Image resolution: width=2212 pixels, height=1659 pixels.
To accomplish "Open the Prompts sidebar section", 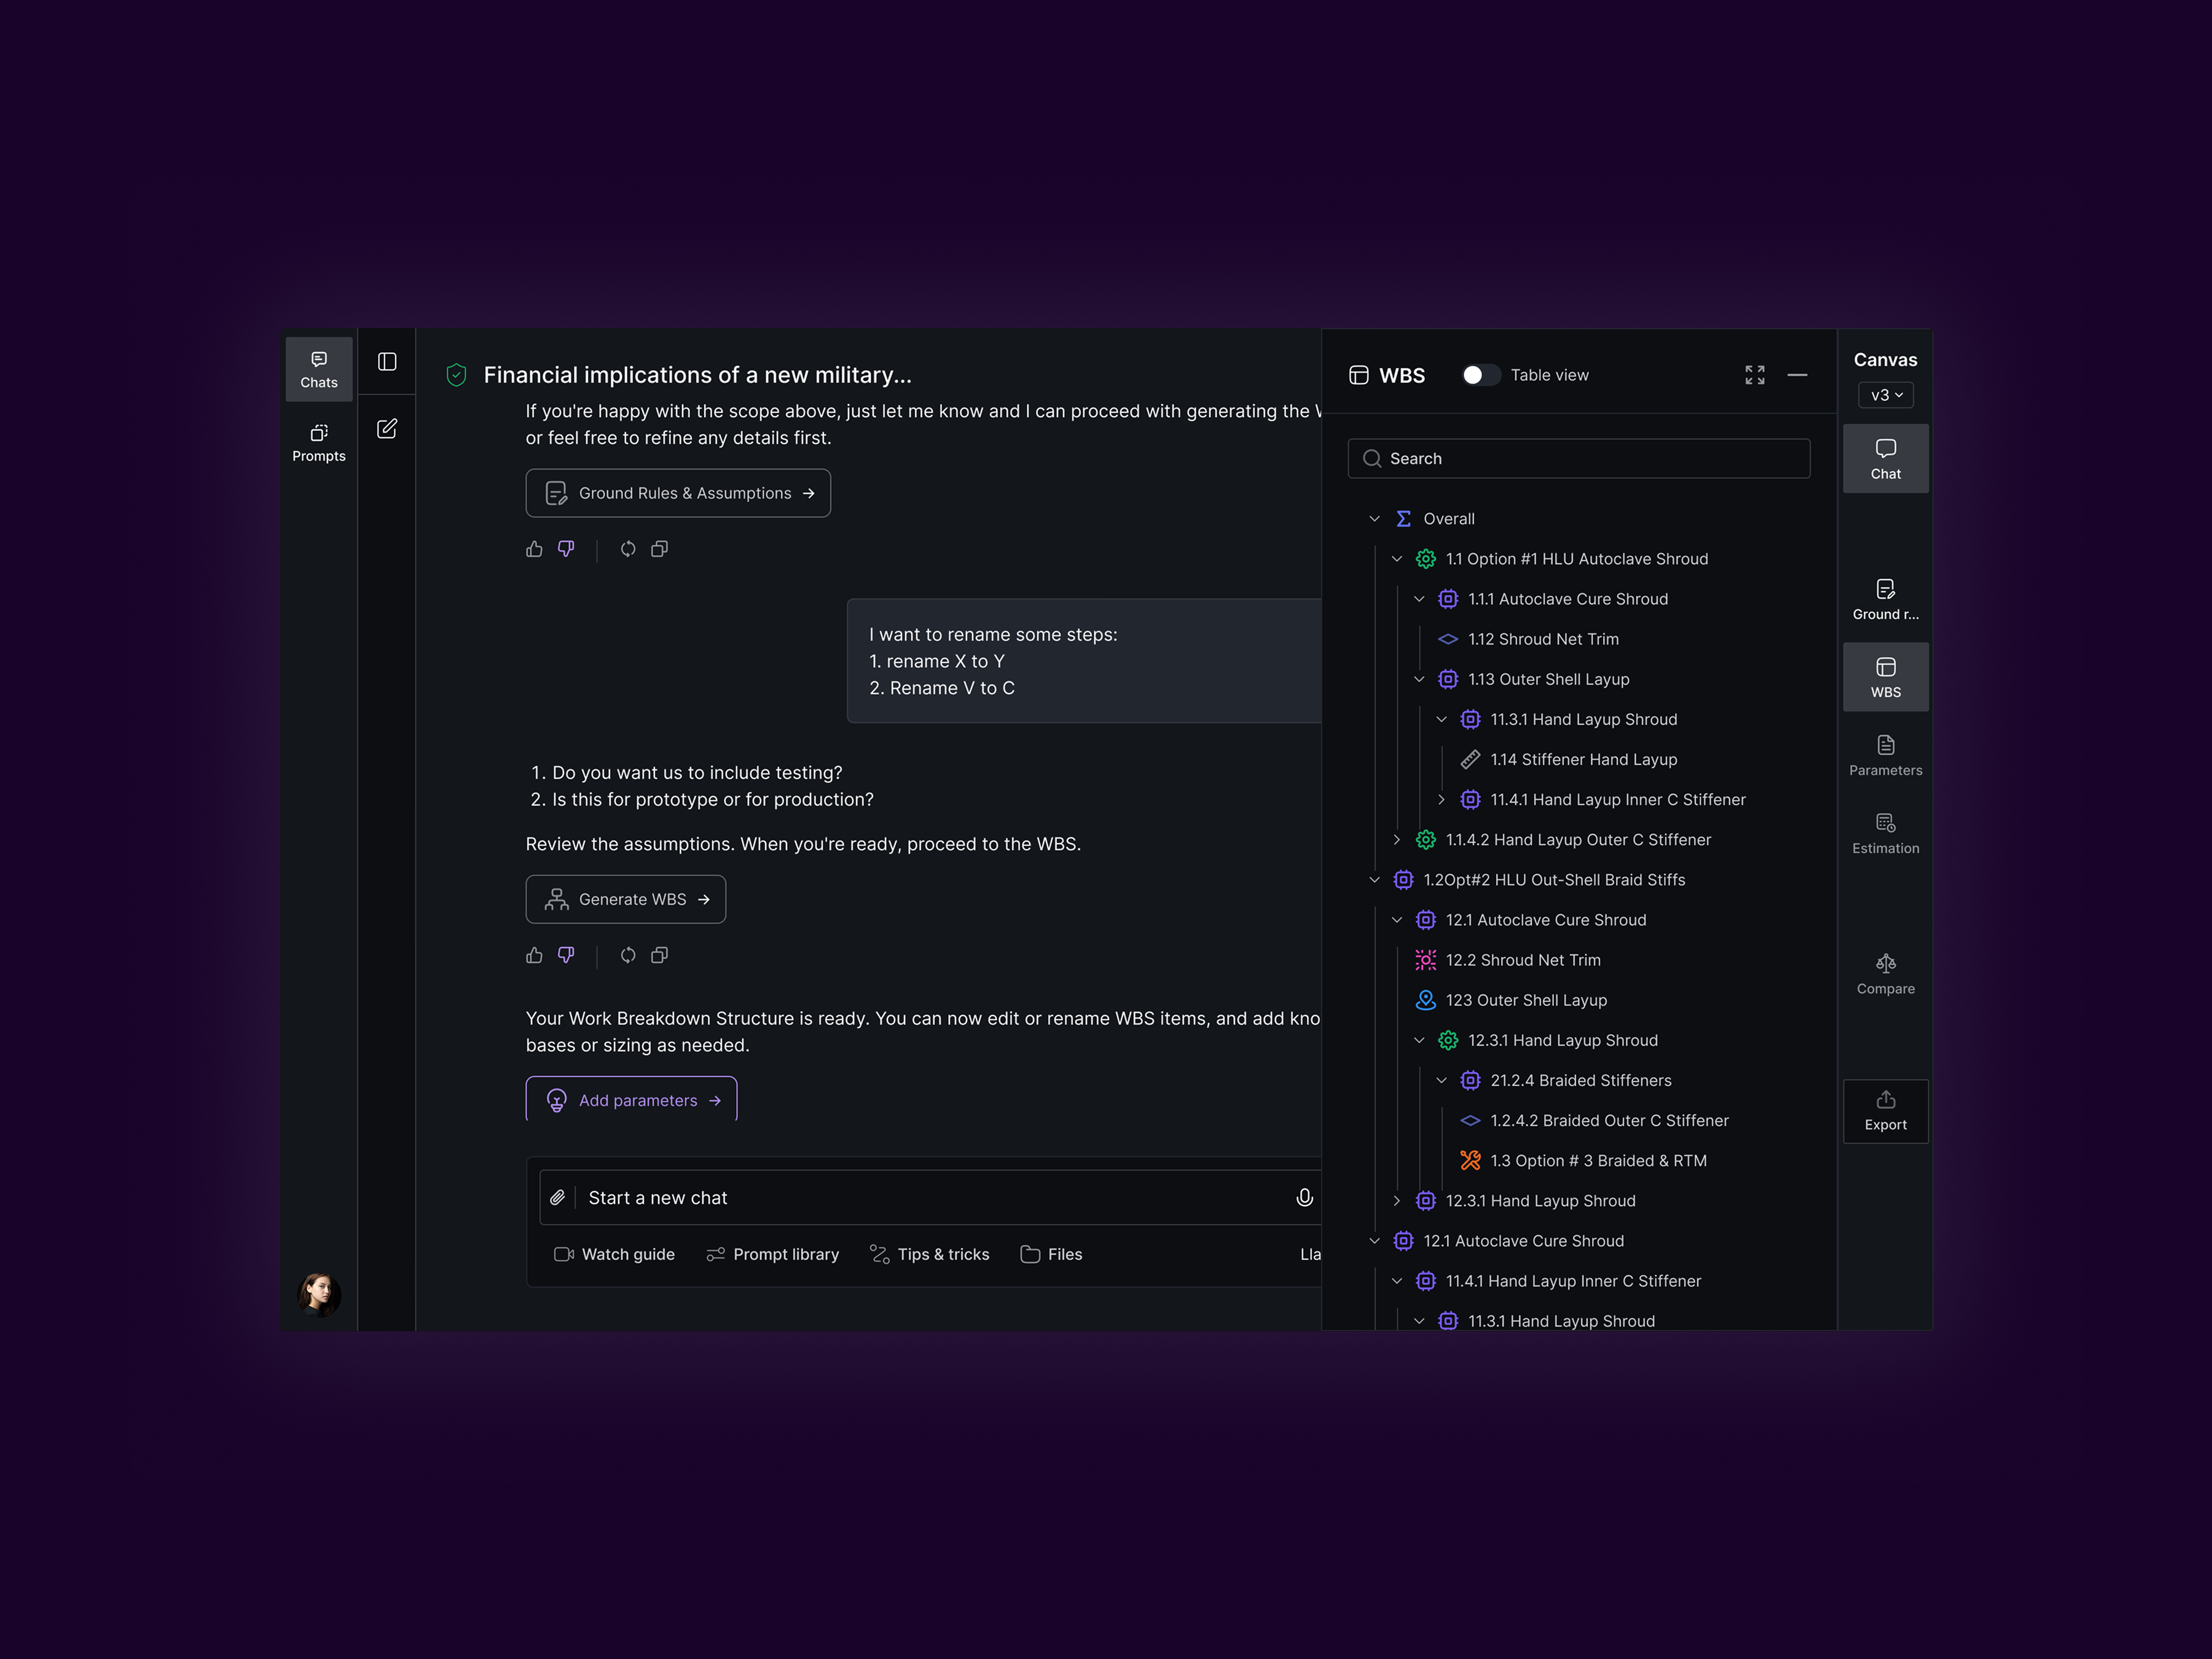I will pos(319,442).
